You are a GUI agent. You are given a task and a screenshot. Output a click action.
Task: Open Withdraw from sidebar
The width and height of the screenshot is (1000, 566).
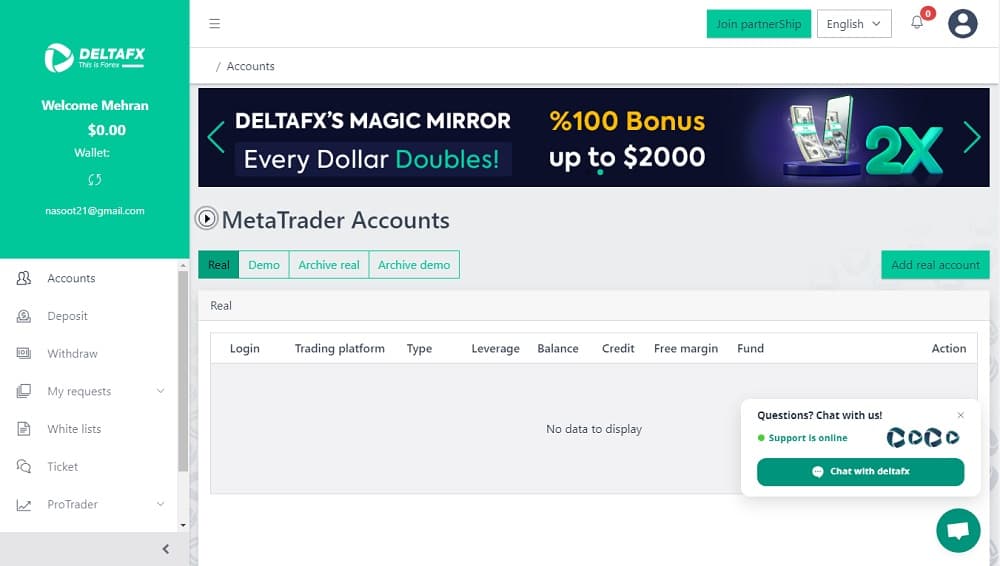tap(72, 354)
